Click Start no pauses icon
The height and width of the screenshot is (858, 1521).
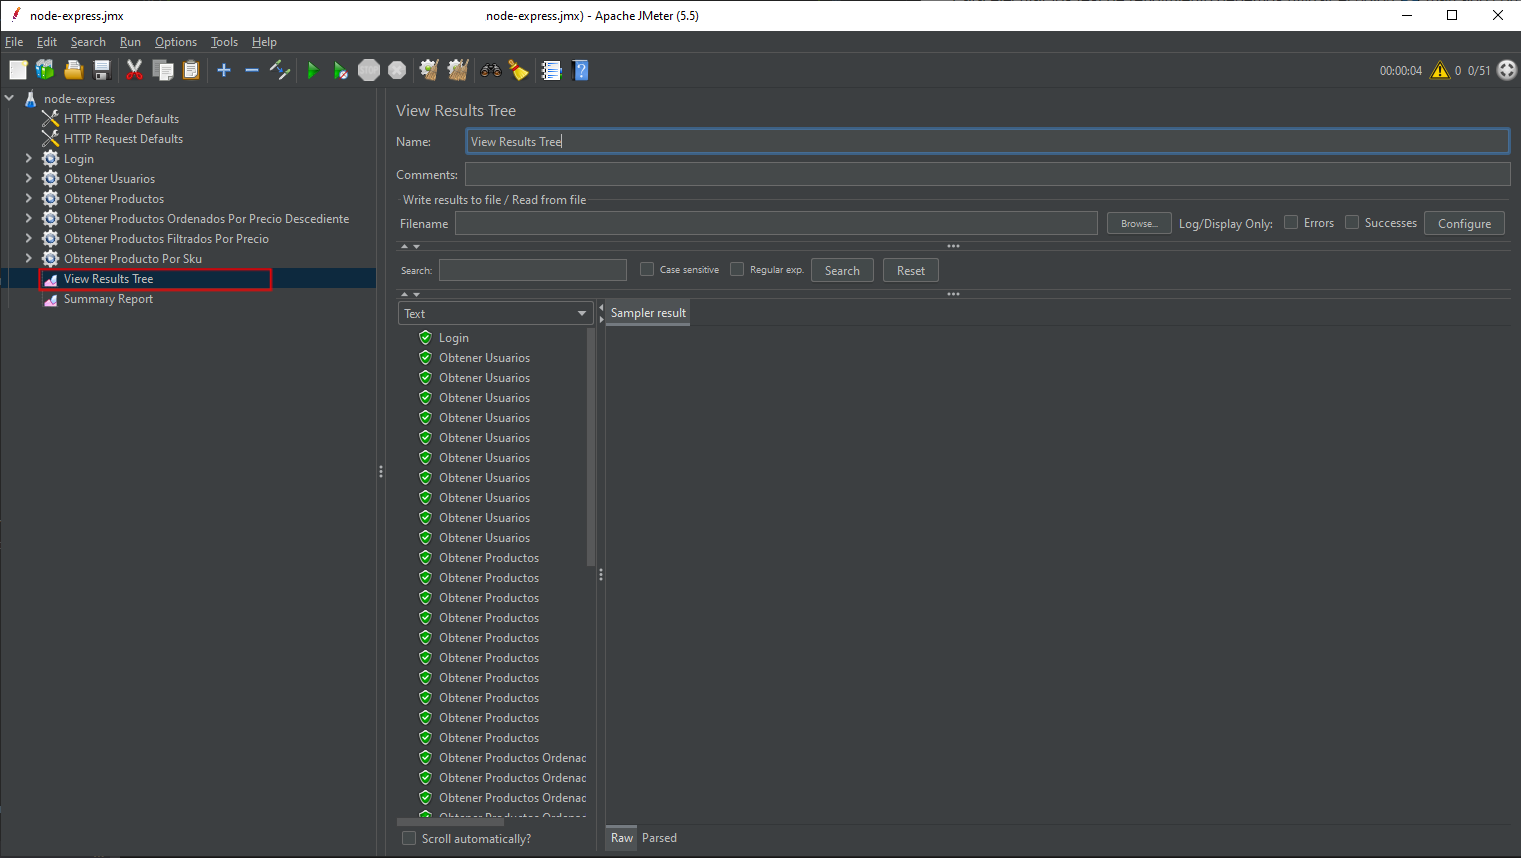[x=341, y=70]
